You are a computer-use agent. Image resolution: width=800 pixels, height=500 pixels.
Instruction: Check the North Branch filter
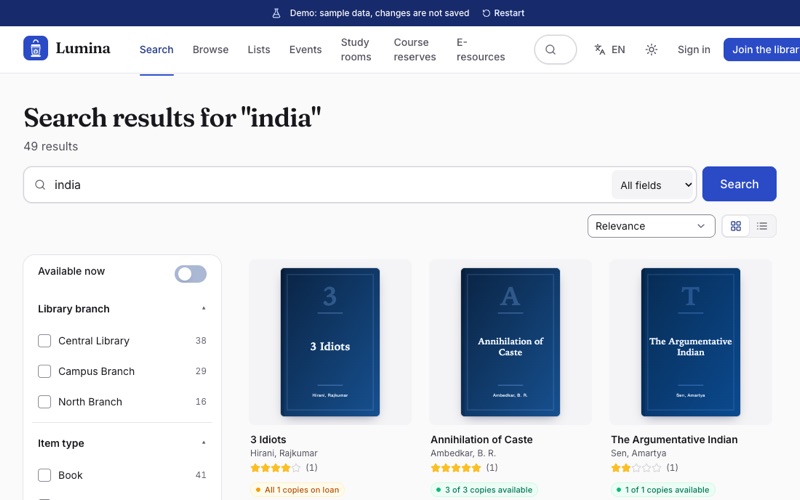[44, 402]
